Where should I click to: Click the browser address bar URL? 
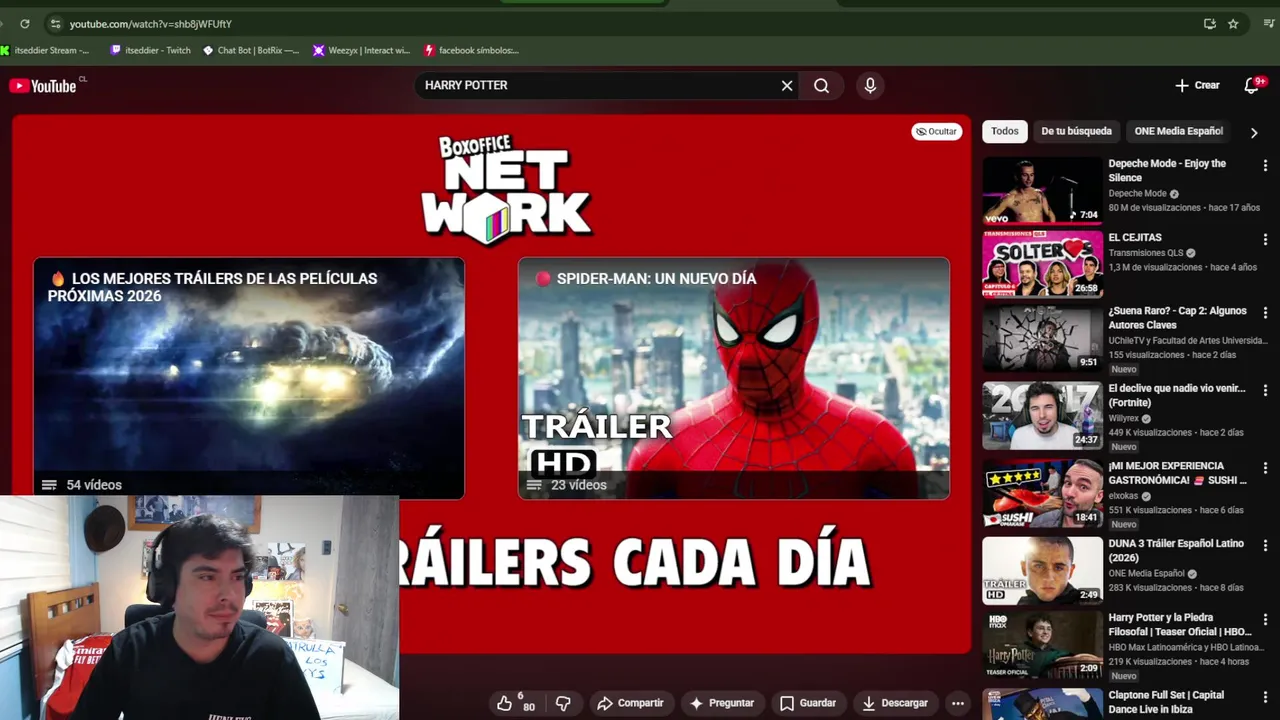point(150,24)
